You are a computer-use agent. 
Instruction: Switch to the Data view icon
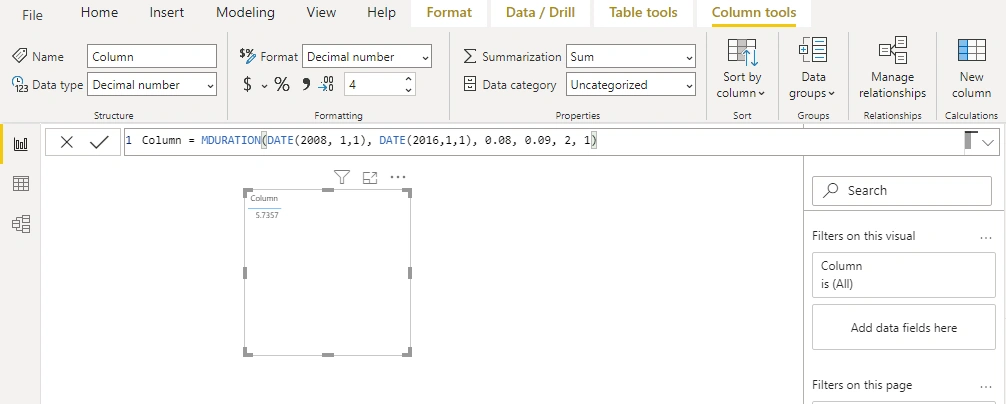pyautogui.click(x=21, y=184)
